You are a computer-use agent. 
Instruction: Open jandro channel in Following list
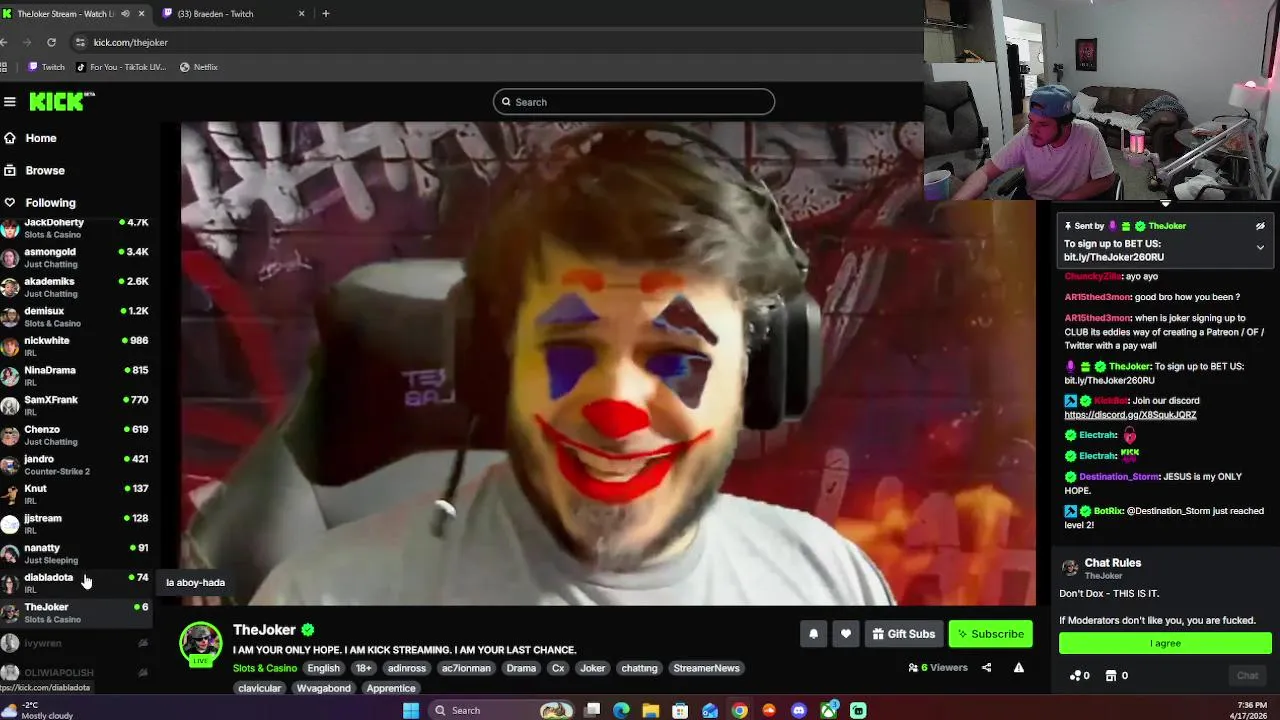pyautogui.click(x=76, y=464)
